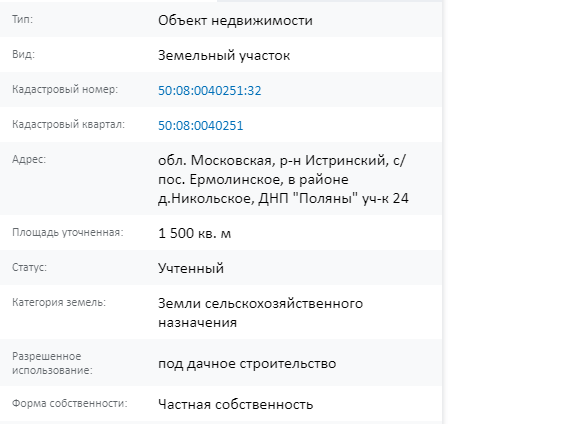This screenshot has height=424, width=588.
Task: Click the 'Кадастровый квартал:' label
Action: [68, 124]
